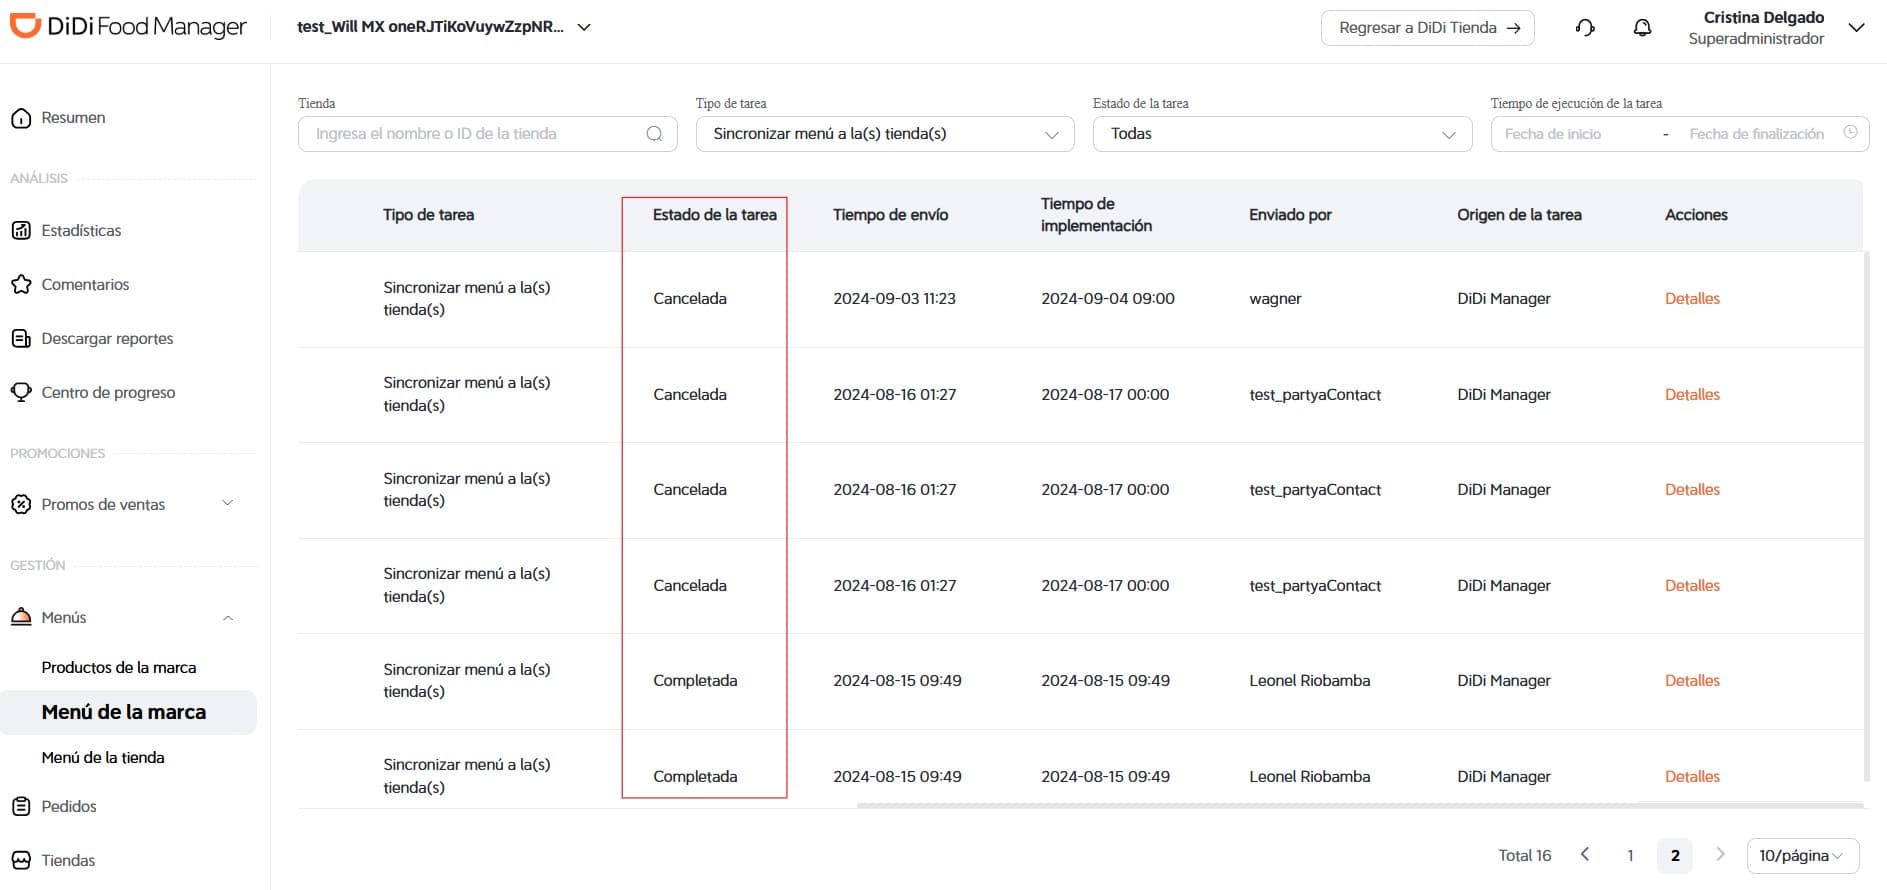Select page 2 in pagination
This screenshot has width=1887, height=890.
[x=1675, y=856]
